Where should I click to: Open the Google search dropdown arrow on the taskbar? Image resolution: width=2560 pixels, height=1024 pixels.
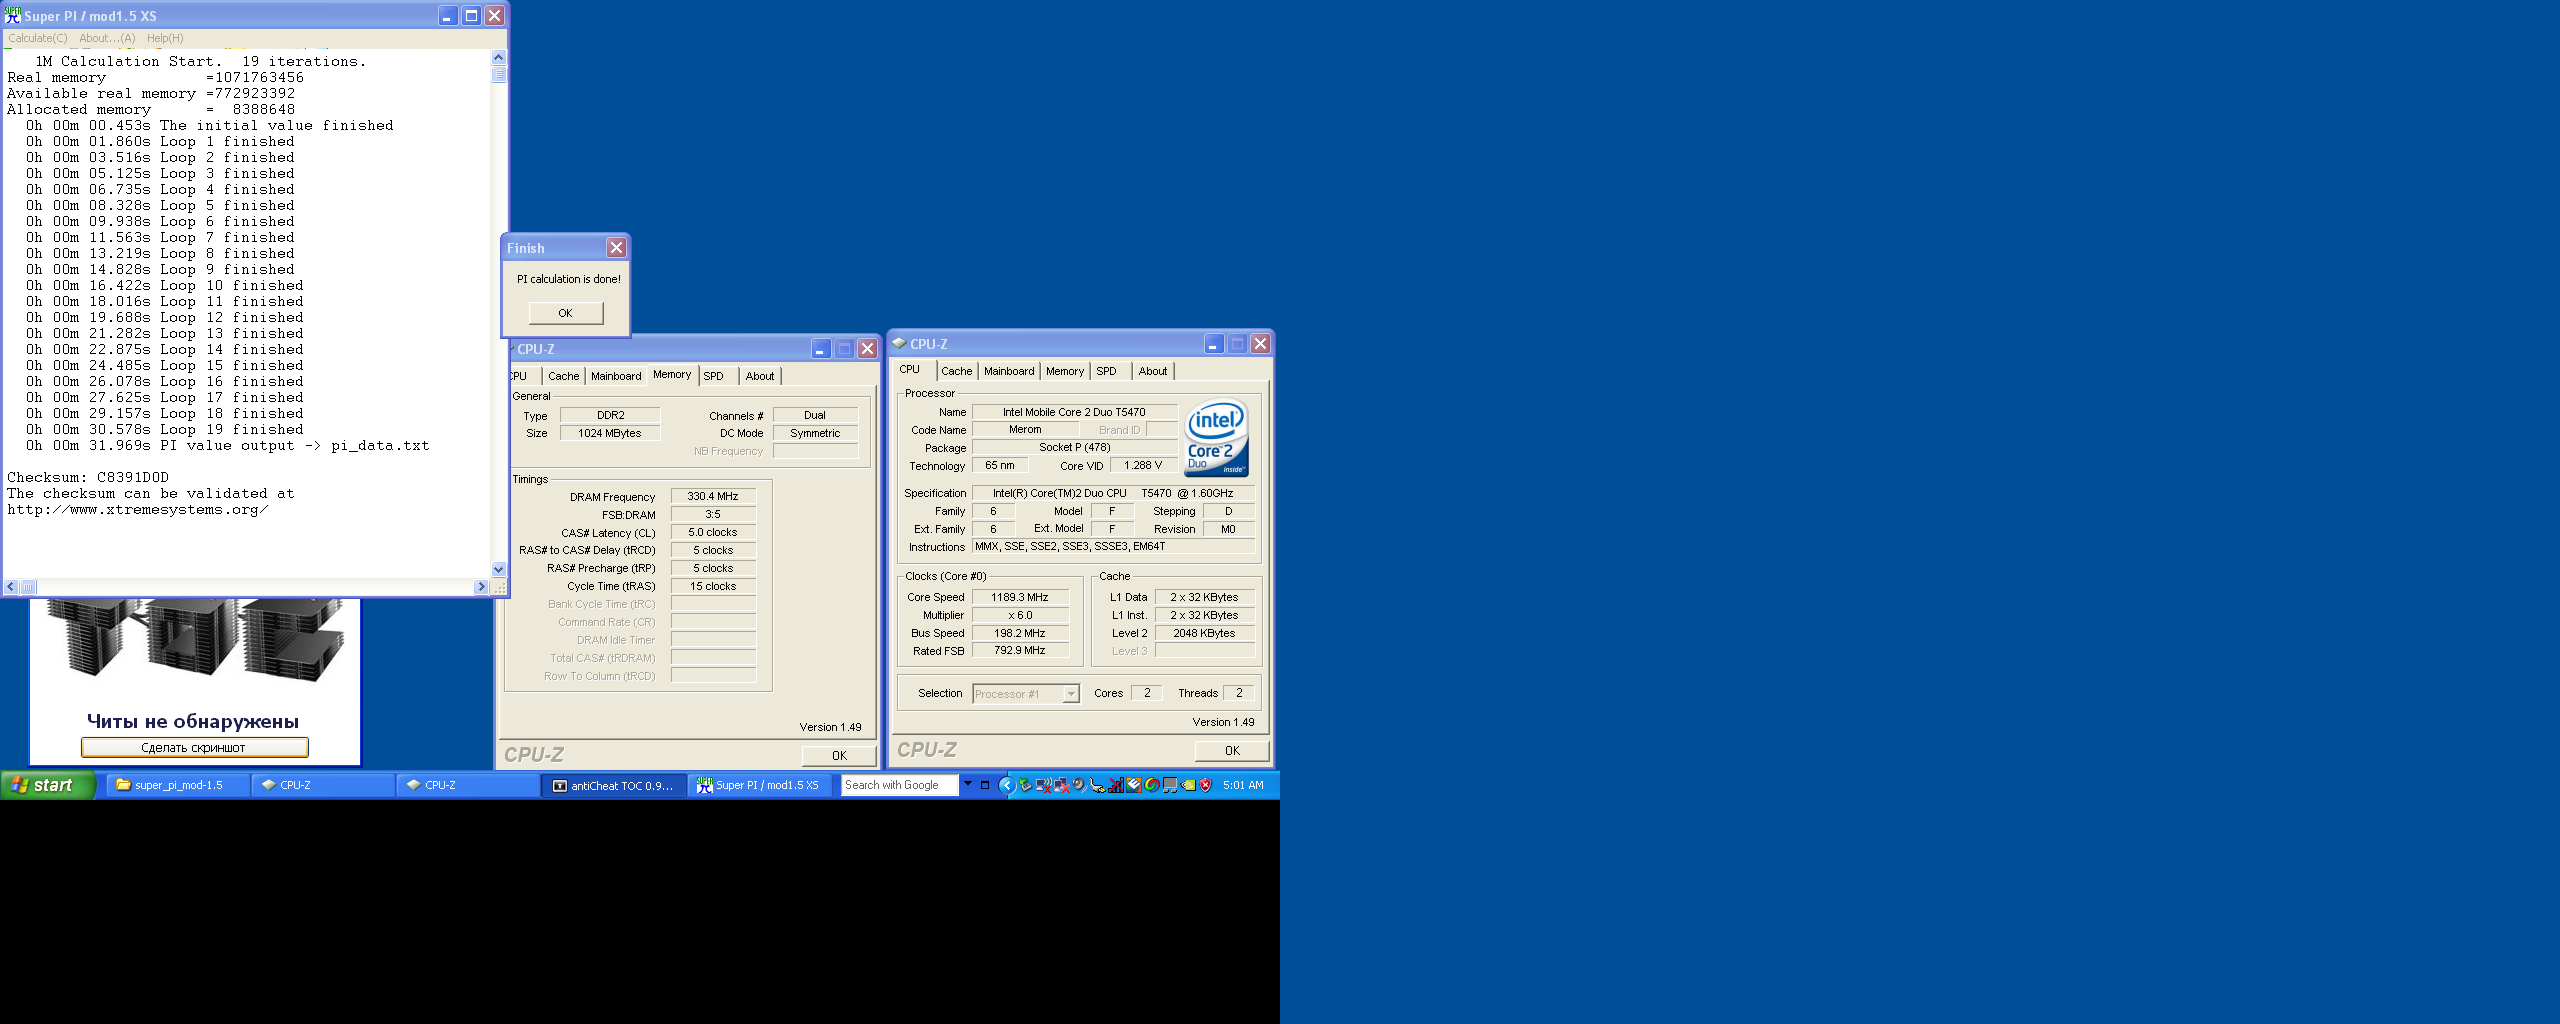click(968, 783)
